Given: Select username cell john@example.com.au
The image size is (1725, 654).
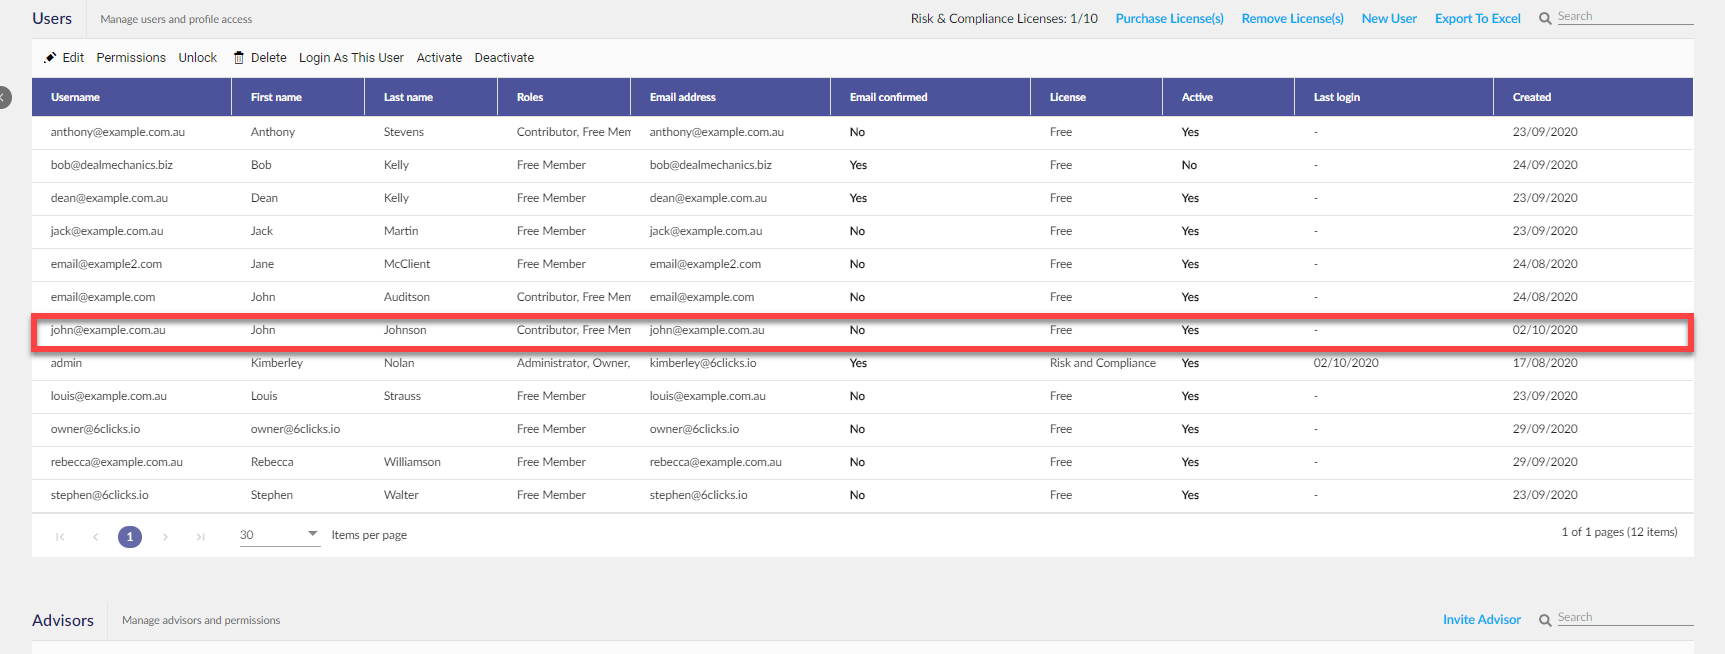Looking at the screenshot, I should coord(108,330).
